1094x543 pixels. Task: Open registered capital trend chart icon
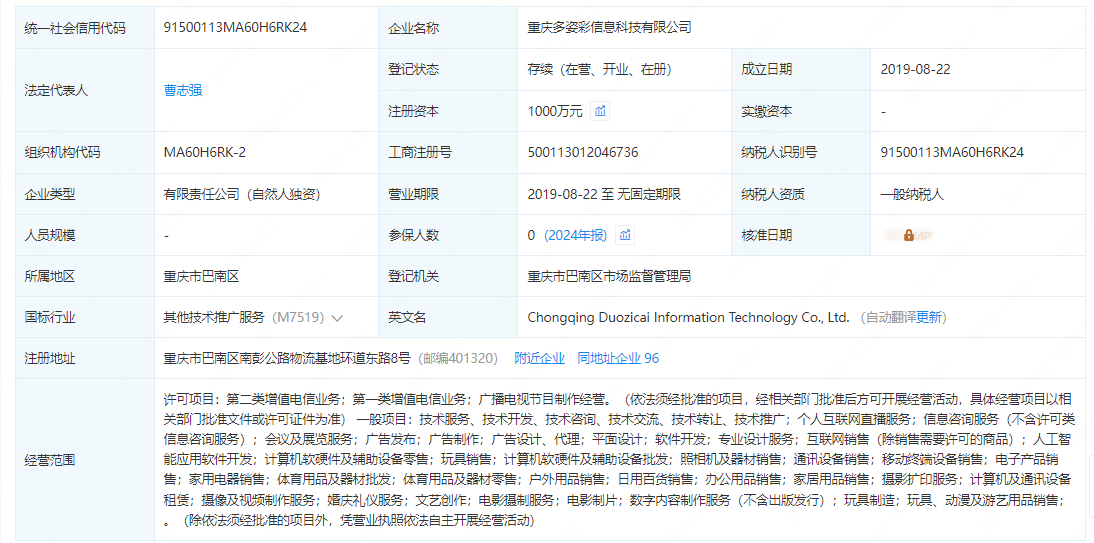pos(600,111)
